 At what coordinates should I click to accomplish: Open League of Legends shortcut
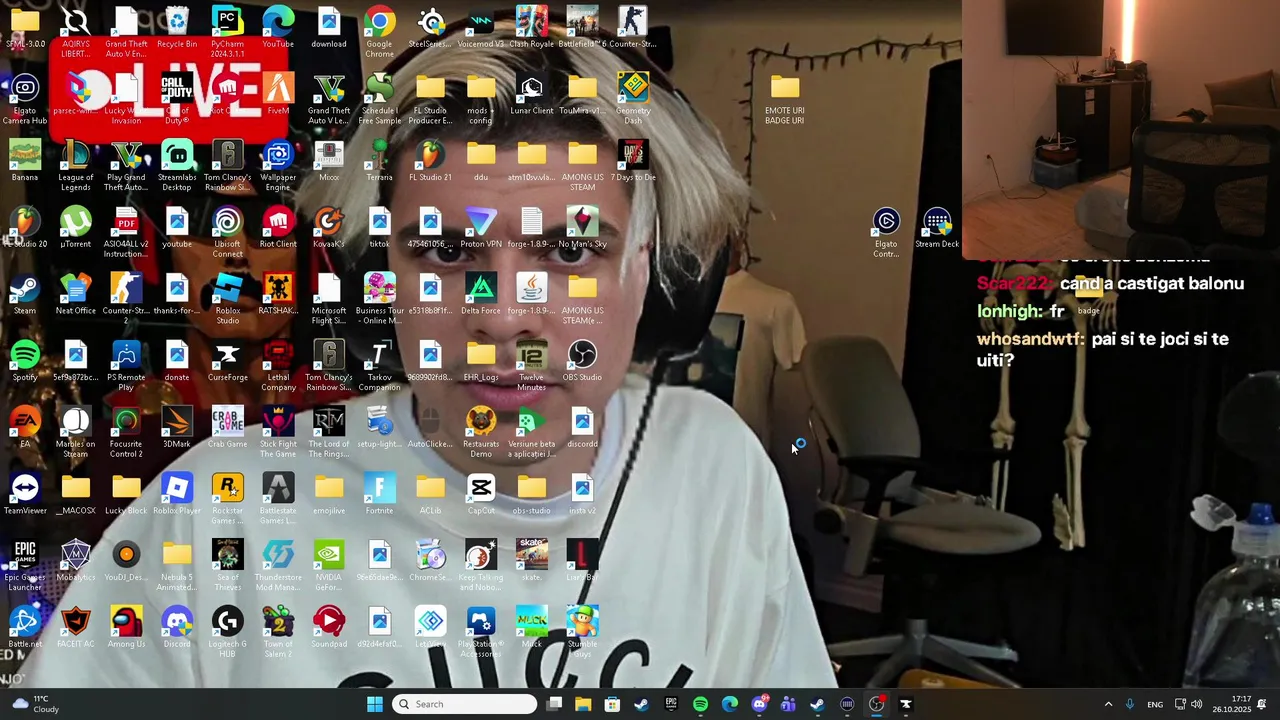coord(76,166)
